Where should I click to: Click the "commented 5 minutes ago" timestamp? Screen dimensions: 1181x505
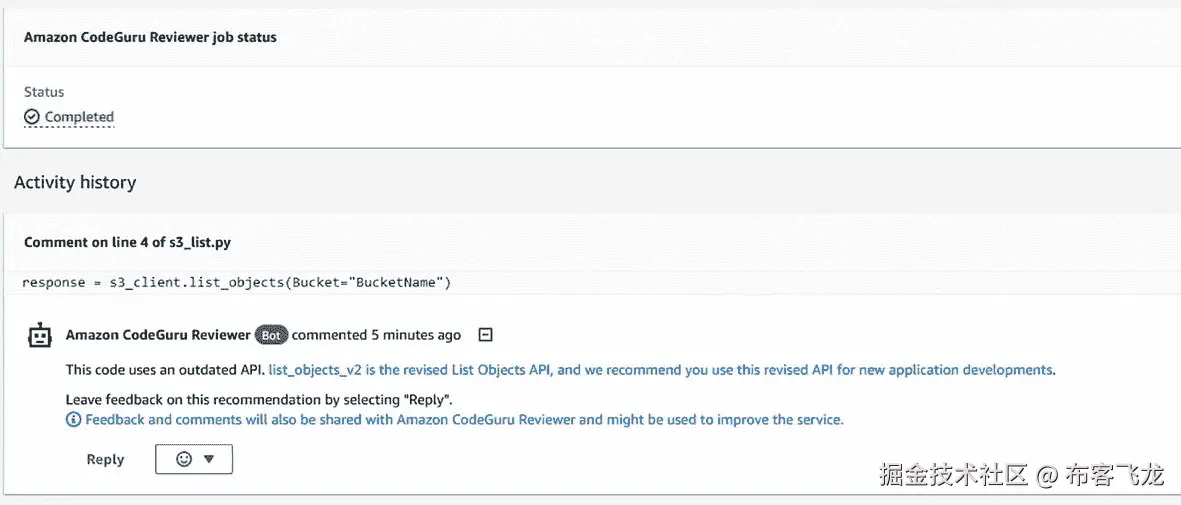tap(376, 335)
